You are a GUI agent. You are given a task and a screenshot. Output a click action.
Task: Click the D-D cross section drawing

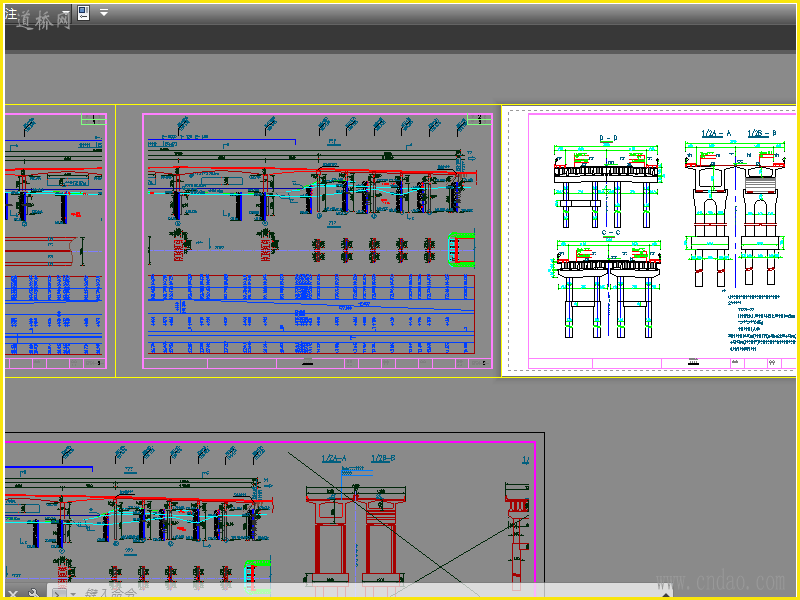[608, 180]
